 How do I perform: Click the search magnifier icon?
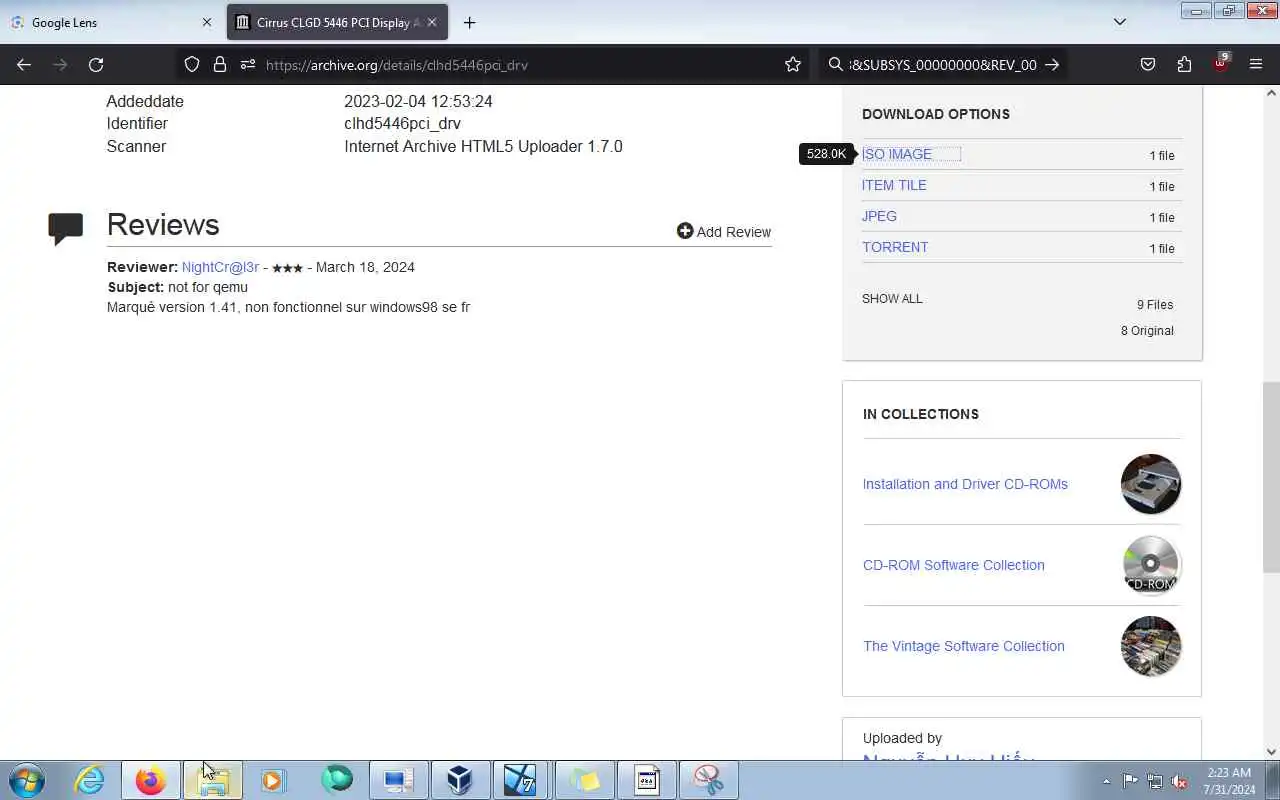point(836,64)
